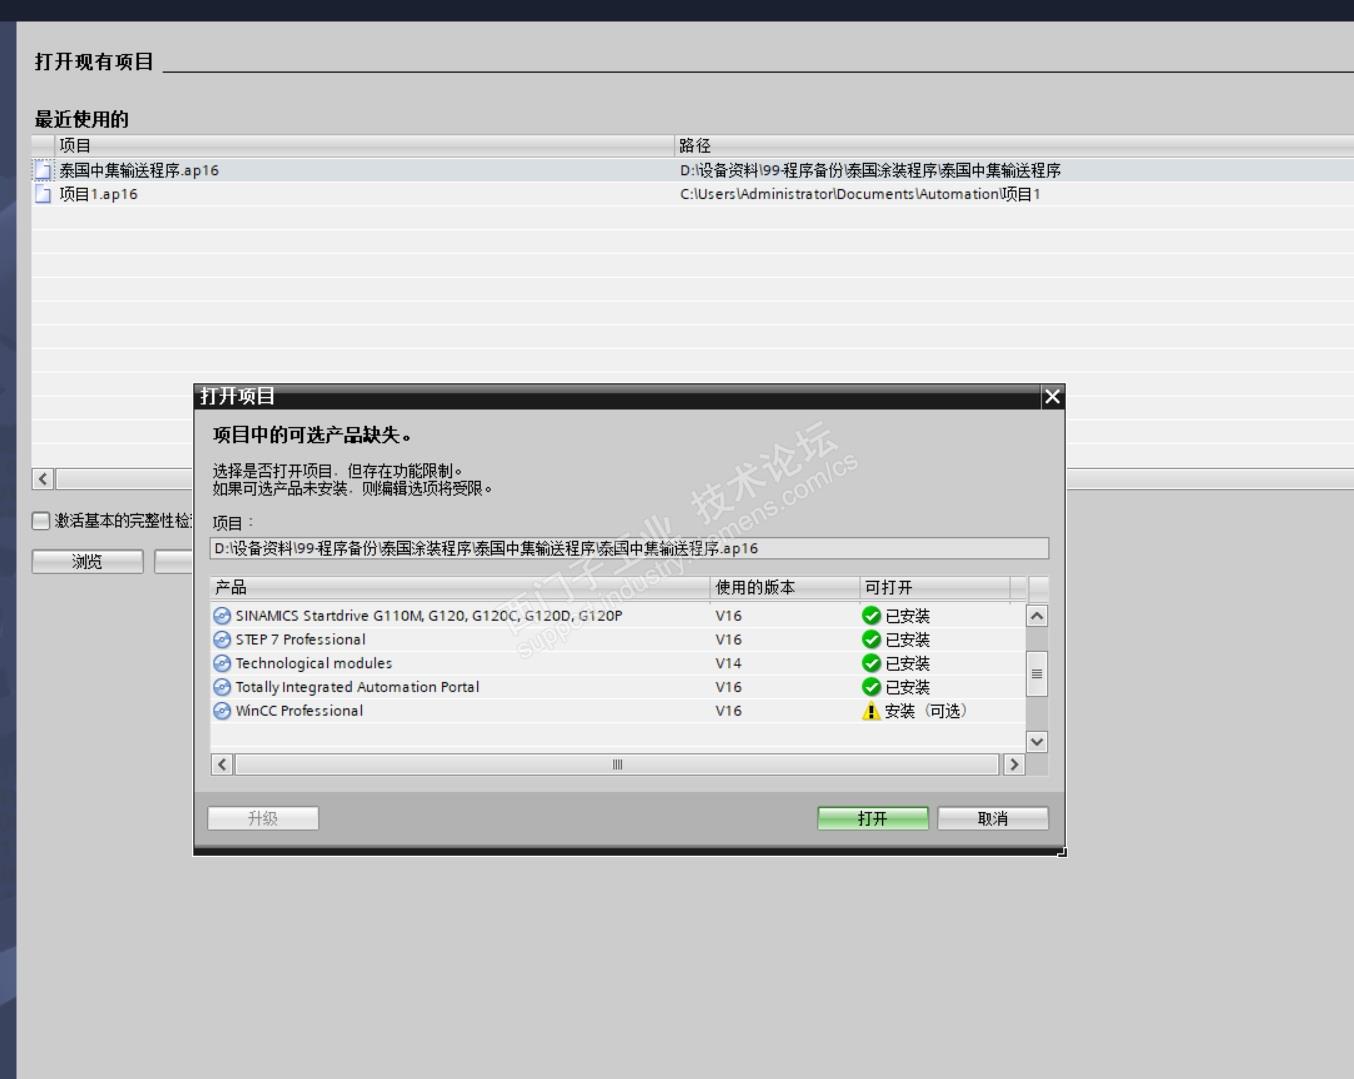Click the yellow warning icon for WinCC Professional
This screenshot has height=1079, width=1354.
[x=871, y=711]
